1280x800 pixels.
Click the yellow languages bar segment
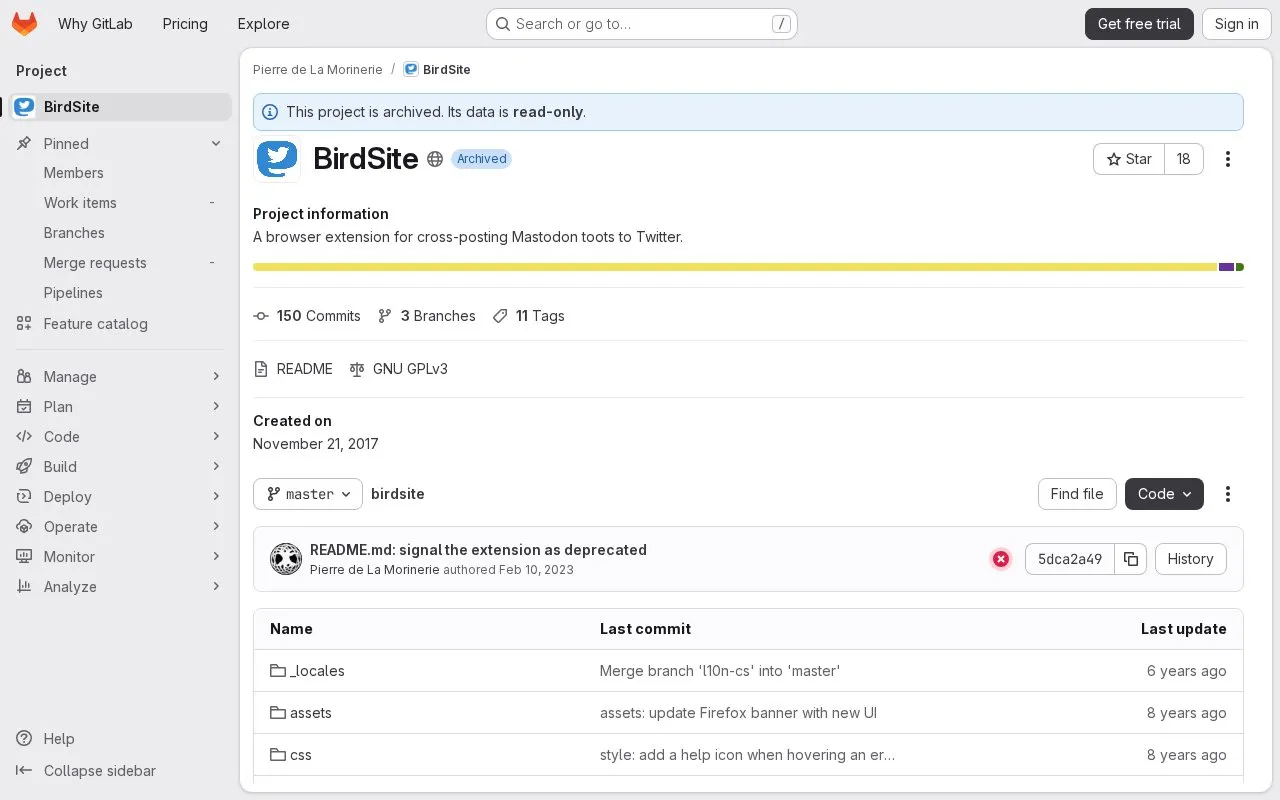[x=735, y=267]
